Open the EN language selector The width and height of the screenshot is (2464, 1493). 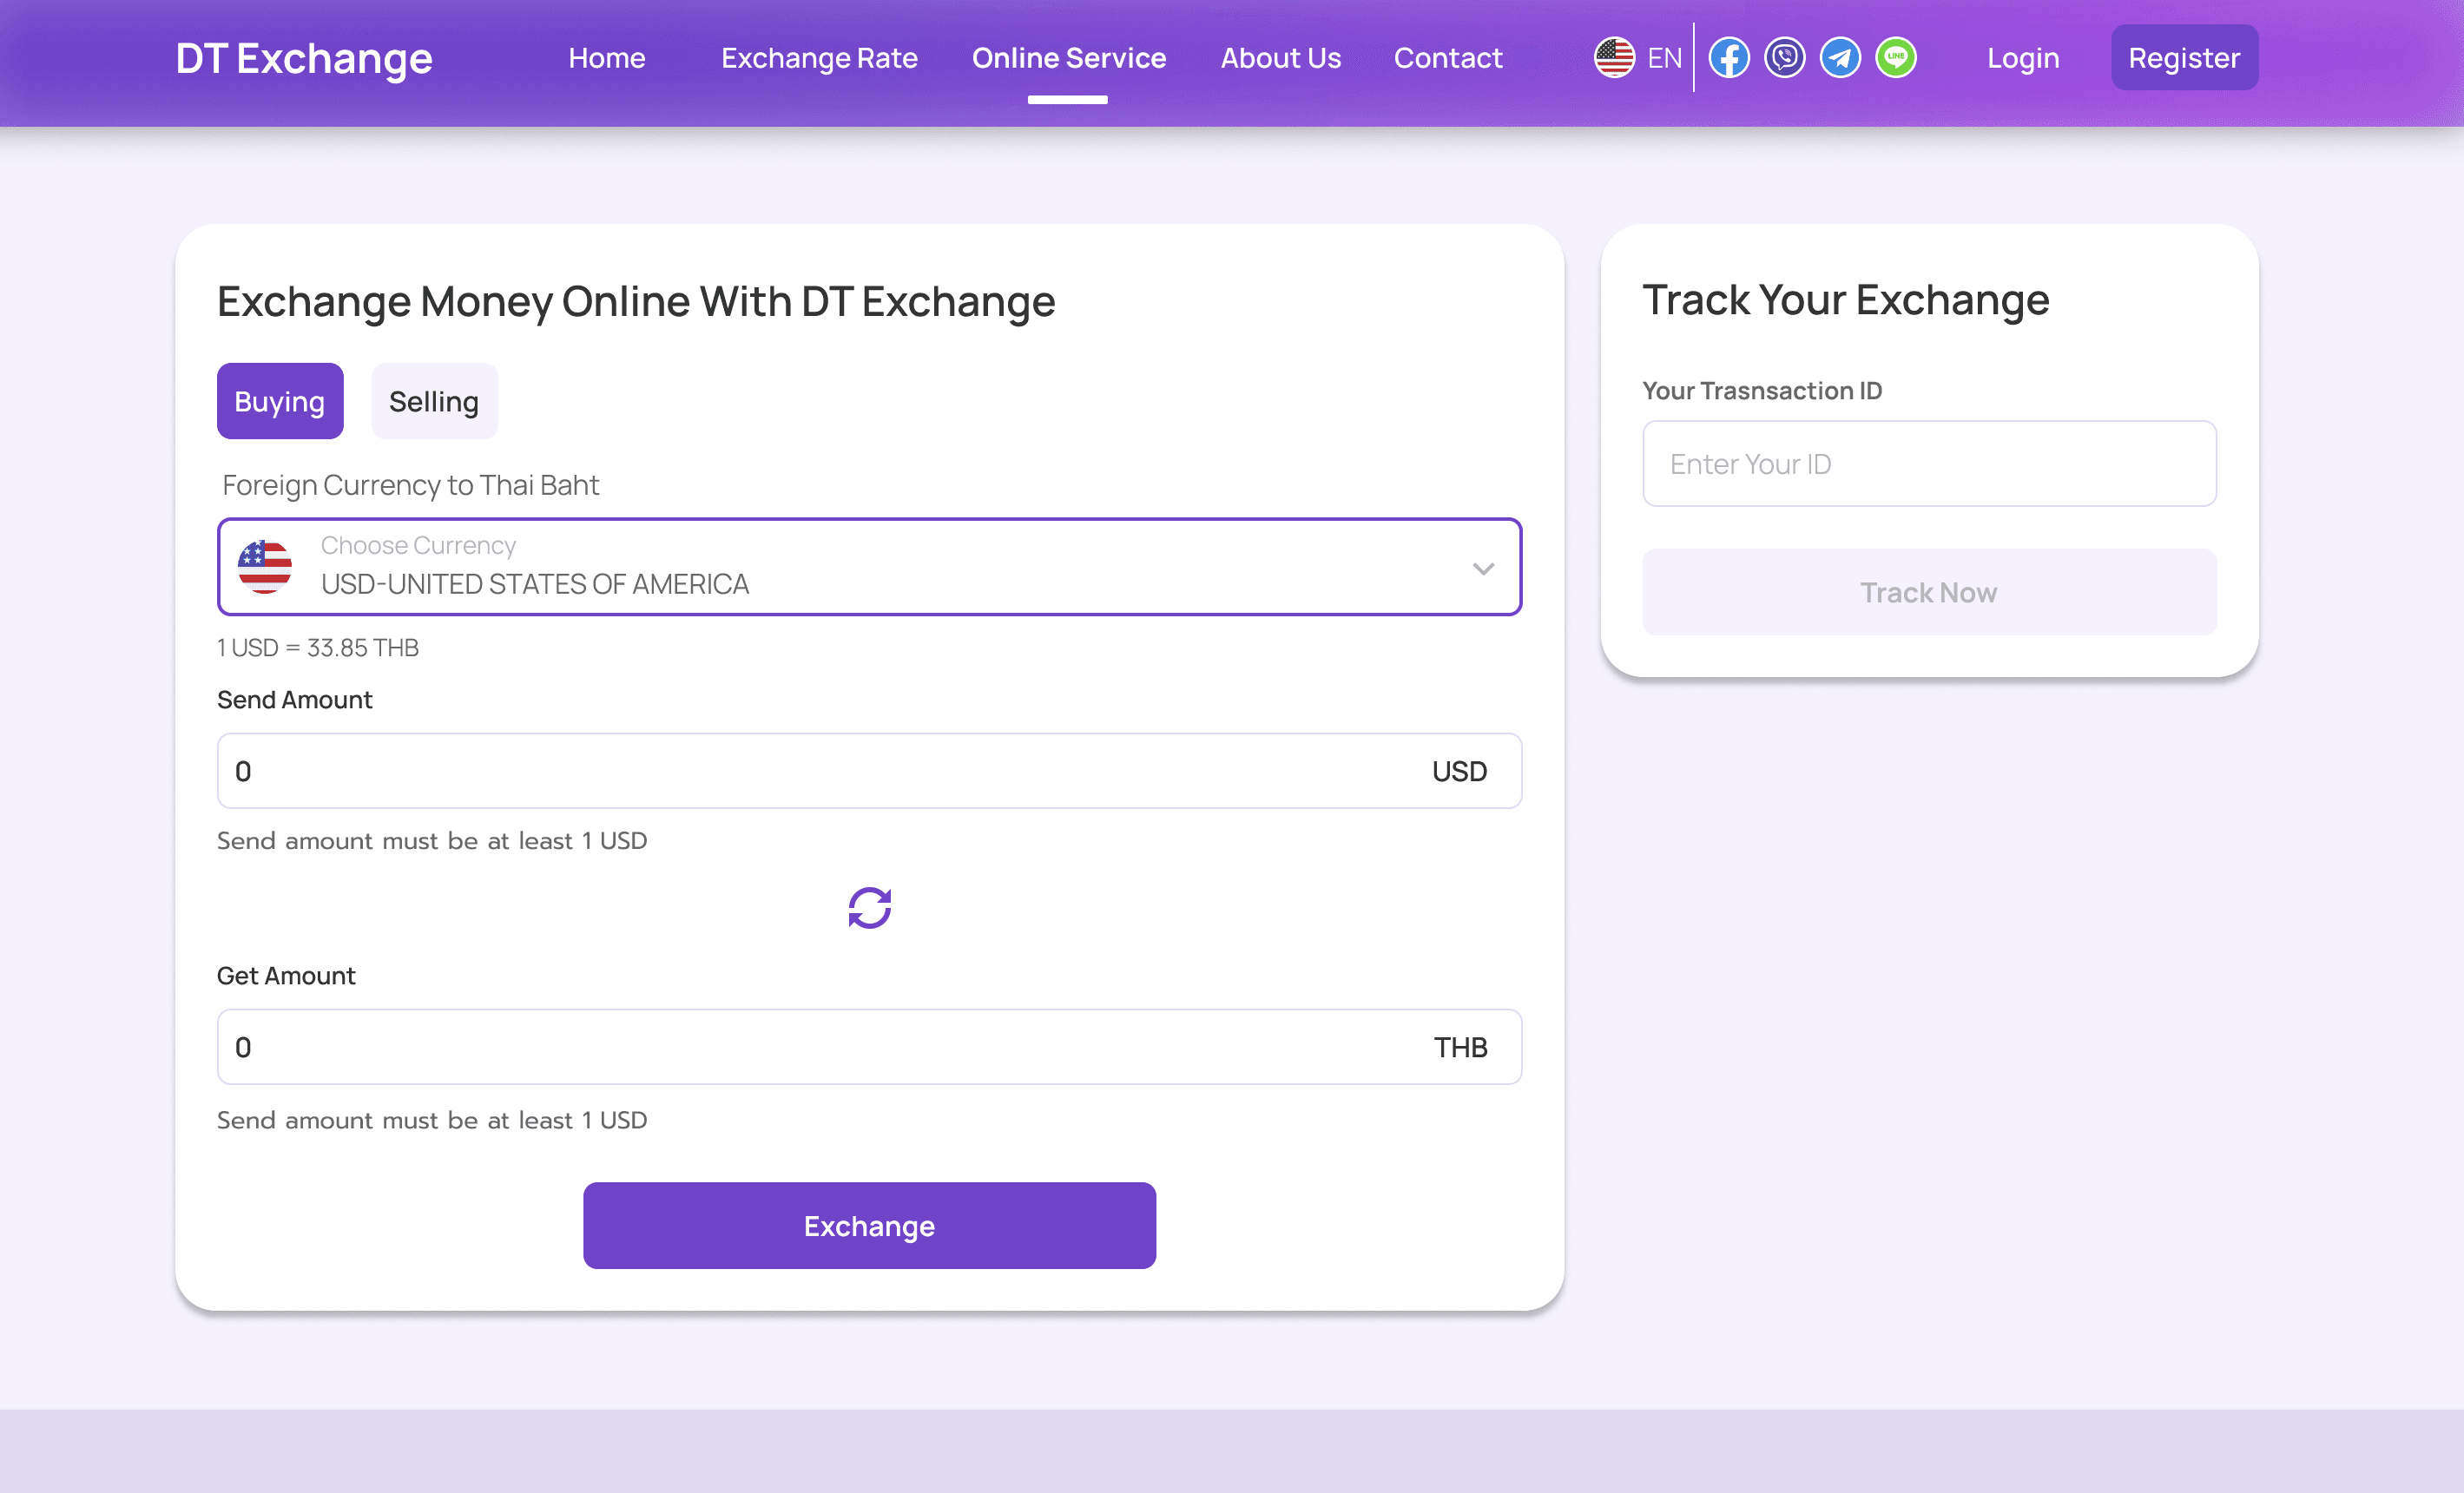tap(1664, 58)
